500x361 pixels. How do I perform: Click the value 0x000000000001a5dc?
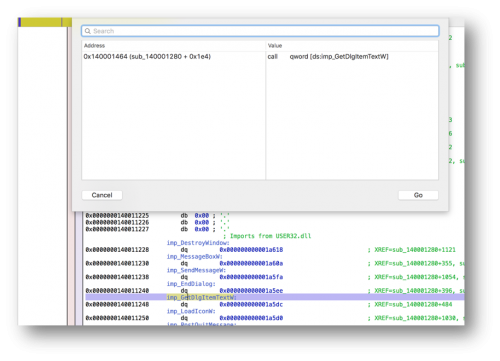click(251, 304)
